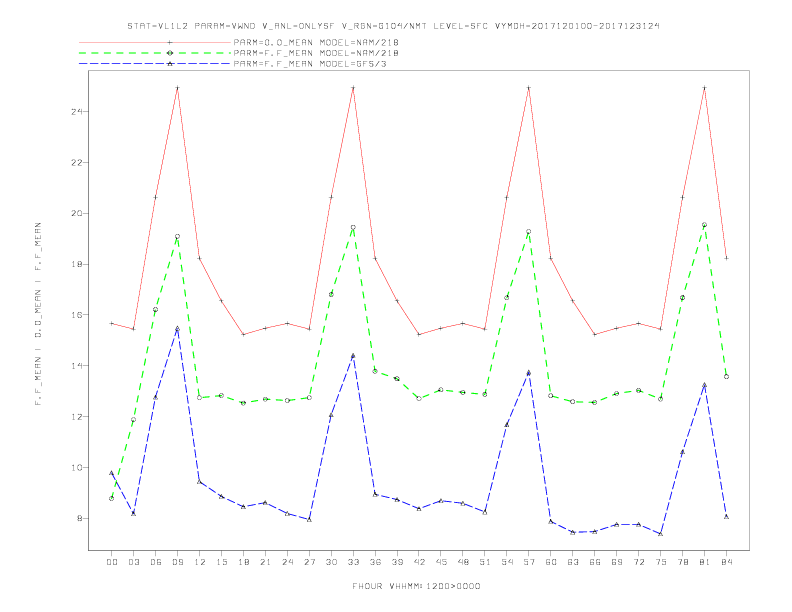Click the red line peak marker at hour 81

[x=705, y=88]
